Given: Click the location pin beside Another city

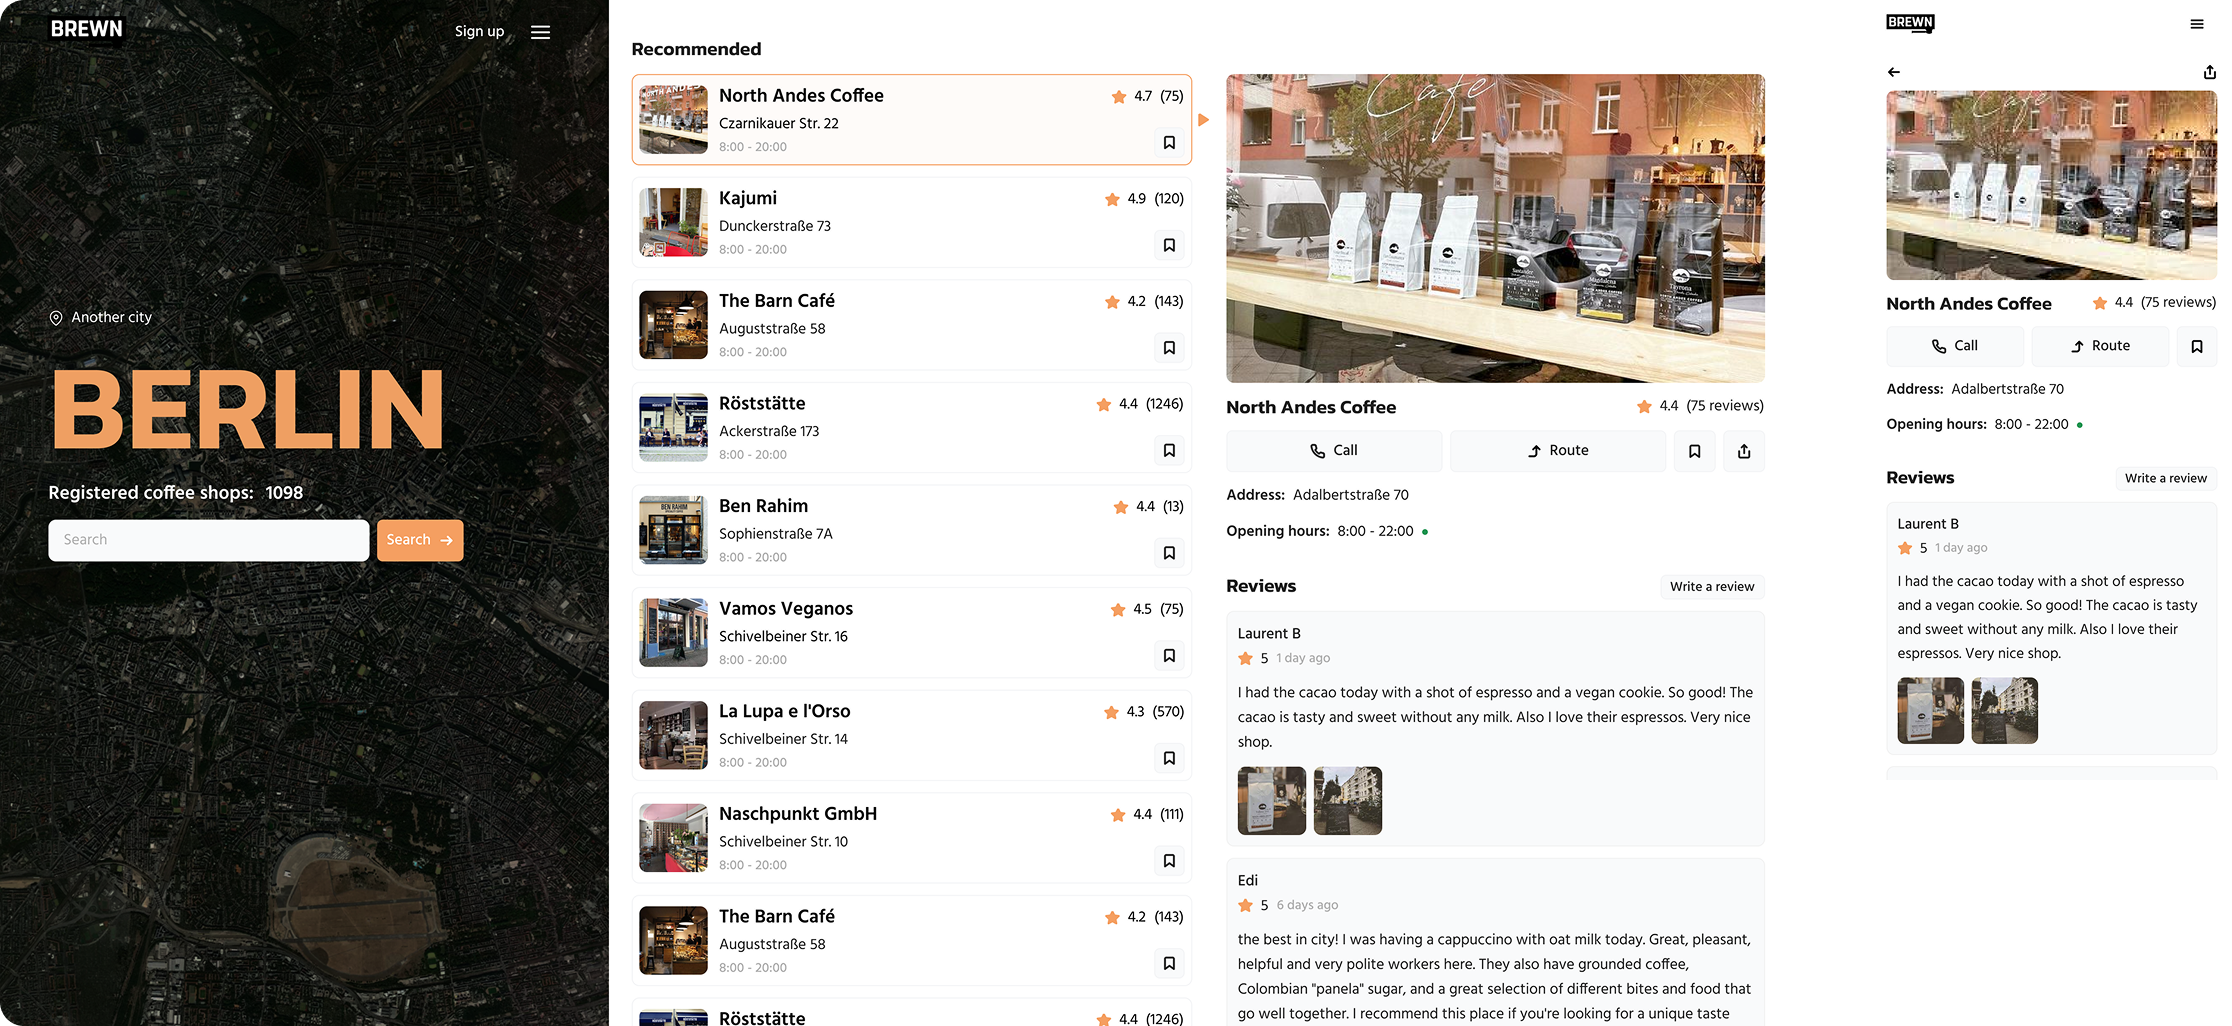Looking at the screenshot, I should 56,318.
